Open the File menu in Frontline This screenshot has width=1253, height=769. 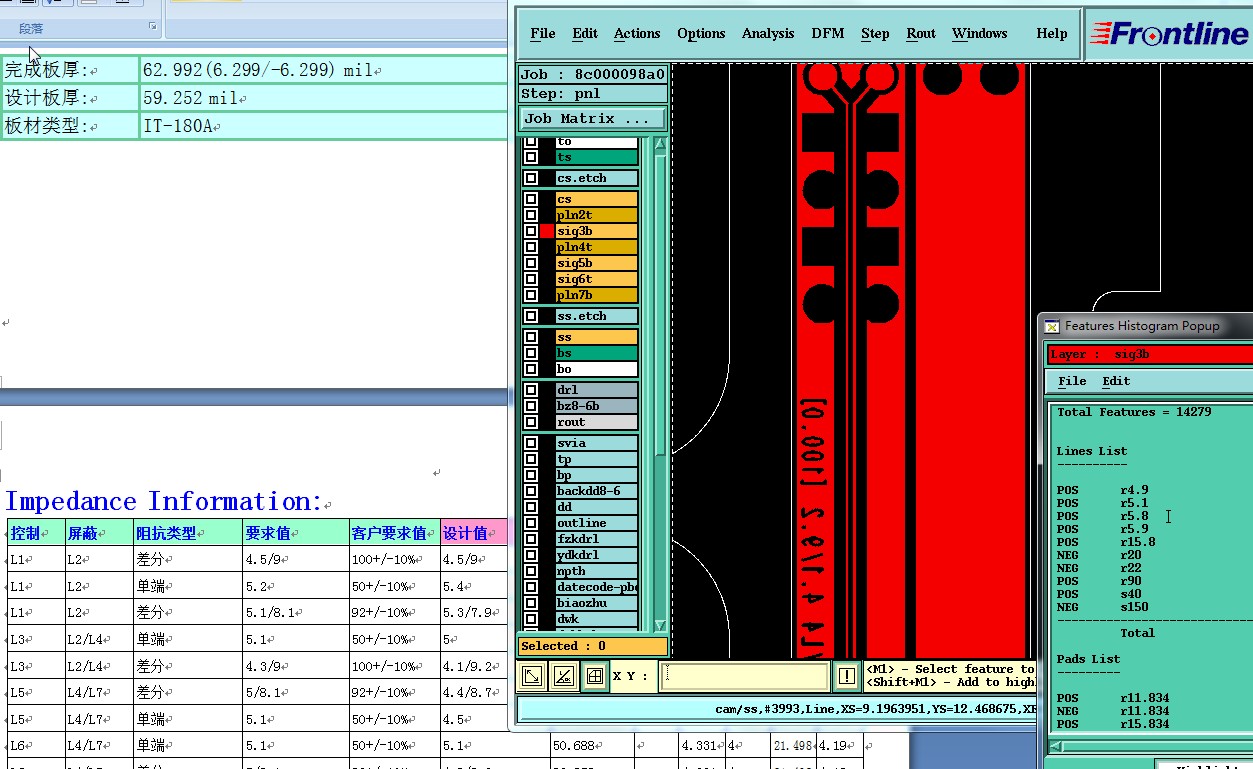[543, 34]
